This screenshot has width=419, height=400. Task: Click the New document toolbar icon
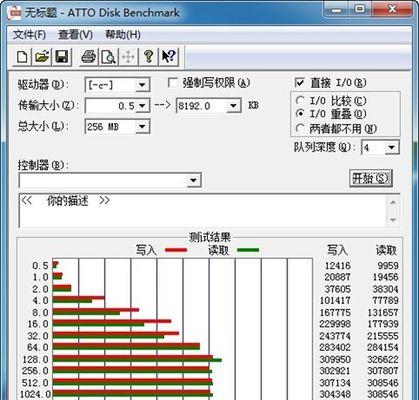(22, 56)
